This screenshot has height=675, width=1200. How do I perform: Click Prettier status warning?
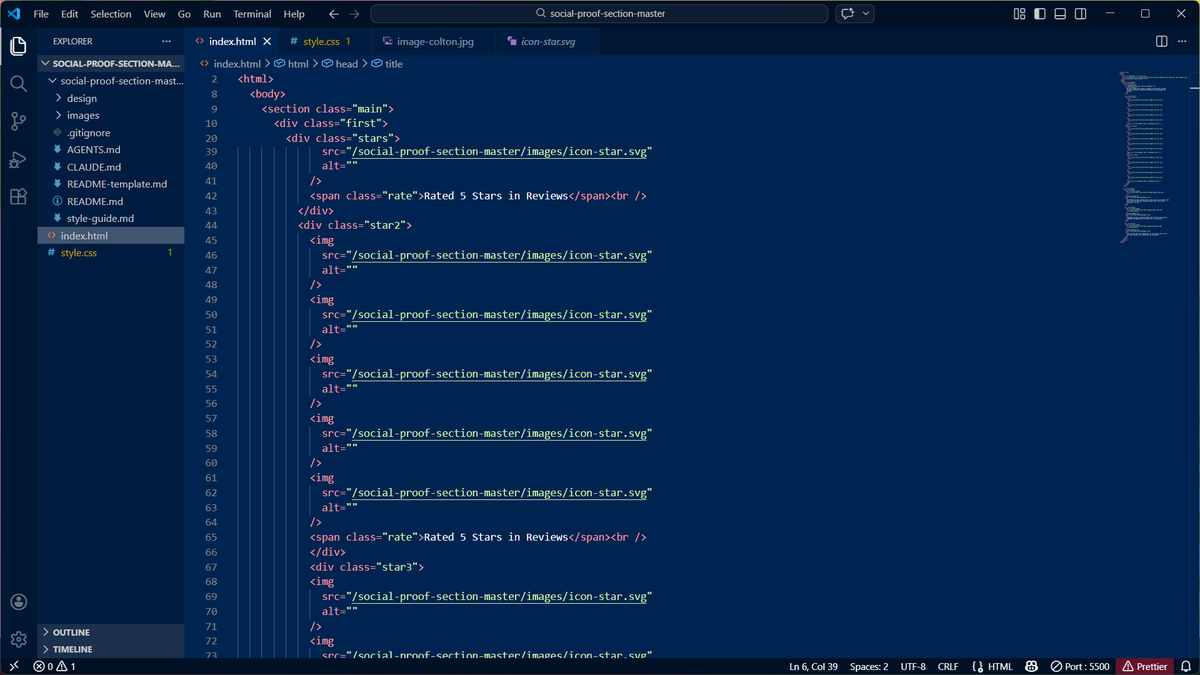coord(1145,666)
